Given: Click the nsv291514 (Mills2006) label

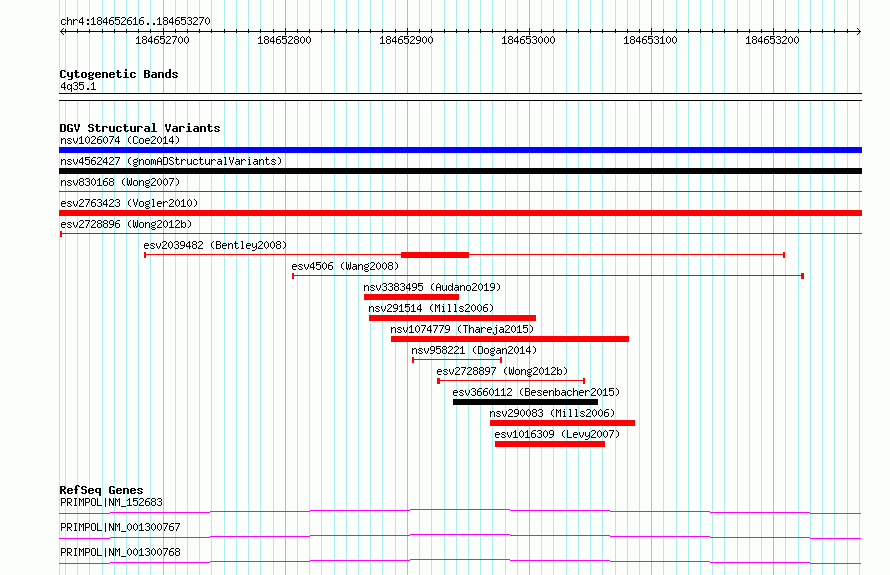Looking at the screenshot, I should [431, 308].
